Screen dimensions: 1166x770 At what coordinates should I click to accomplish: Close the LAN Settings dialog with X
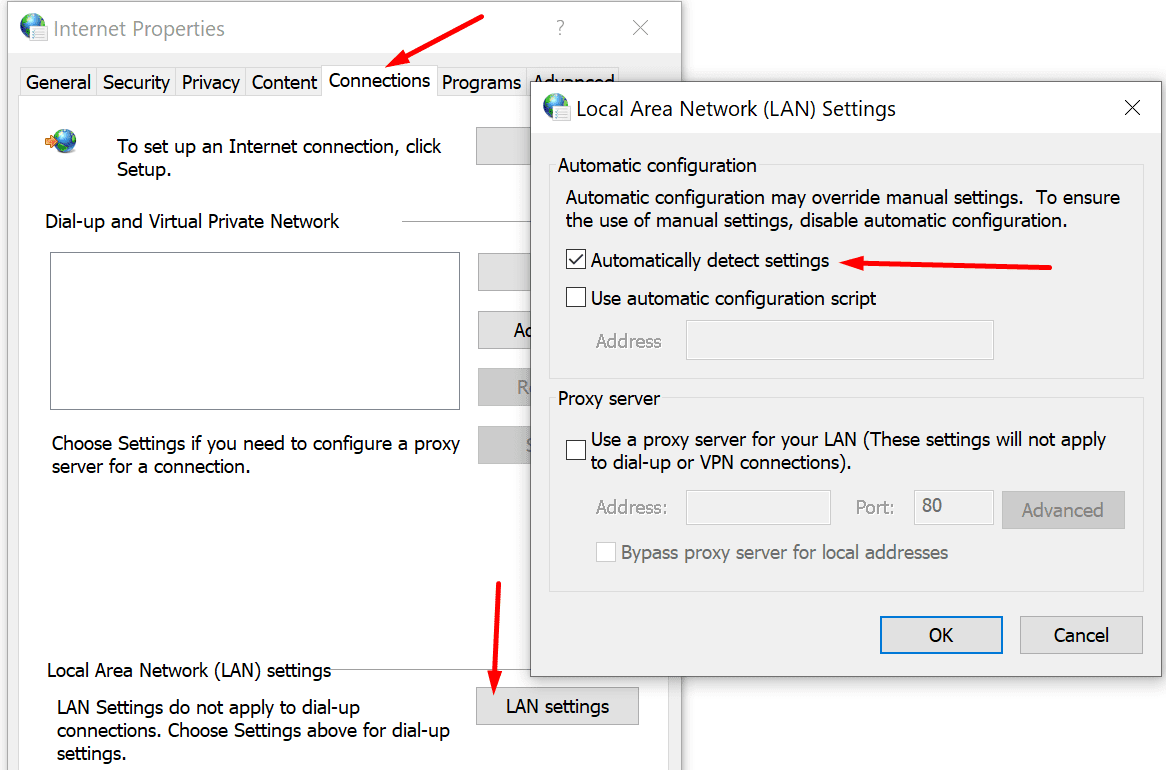click(1132, 108)
